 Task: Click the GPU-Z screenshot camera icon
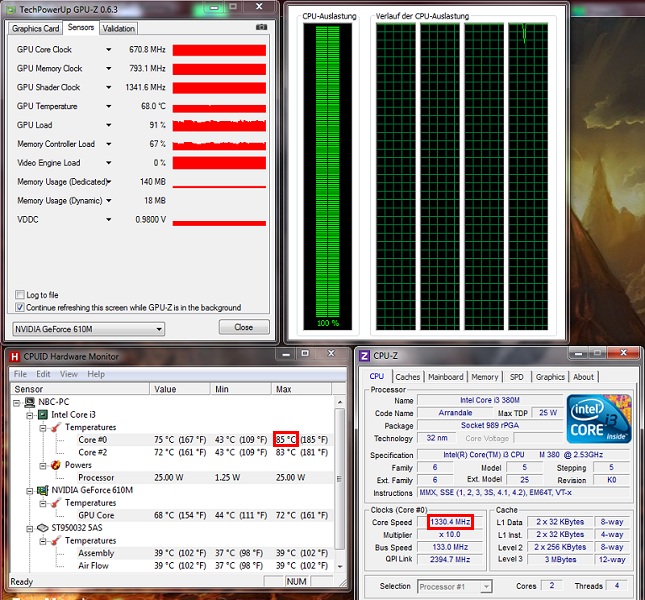point(261,27)
